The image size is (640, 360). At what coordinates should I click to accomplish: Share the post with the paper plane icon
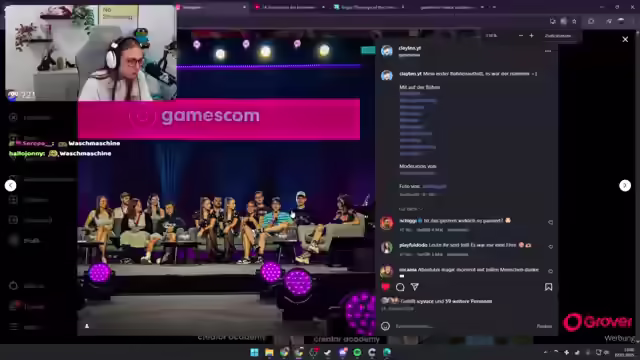click(x=415, y=287)
